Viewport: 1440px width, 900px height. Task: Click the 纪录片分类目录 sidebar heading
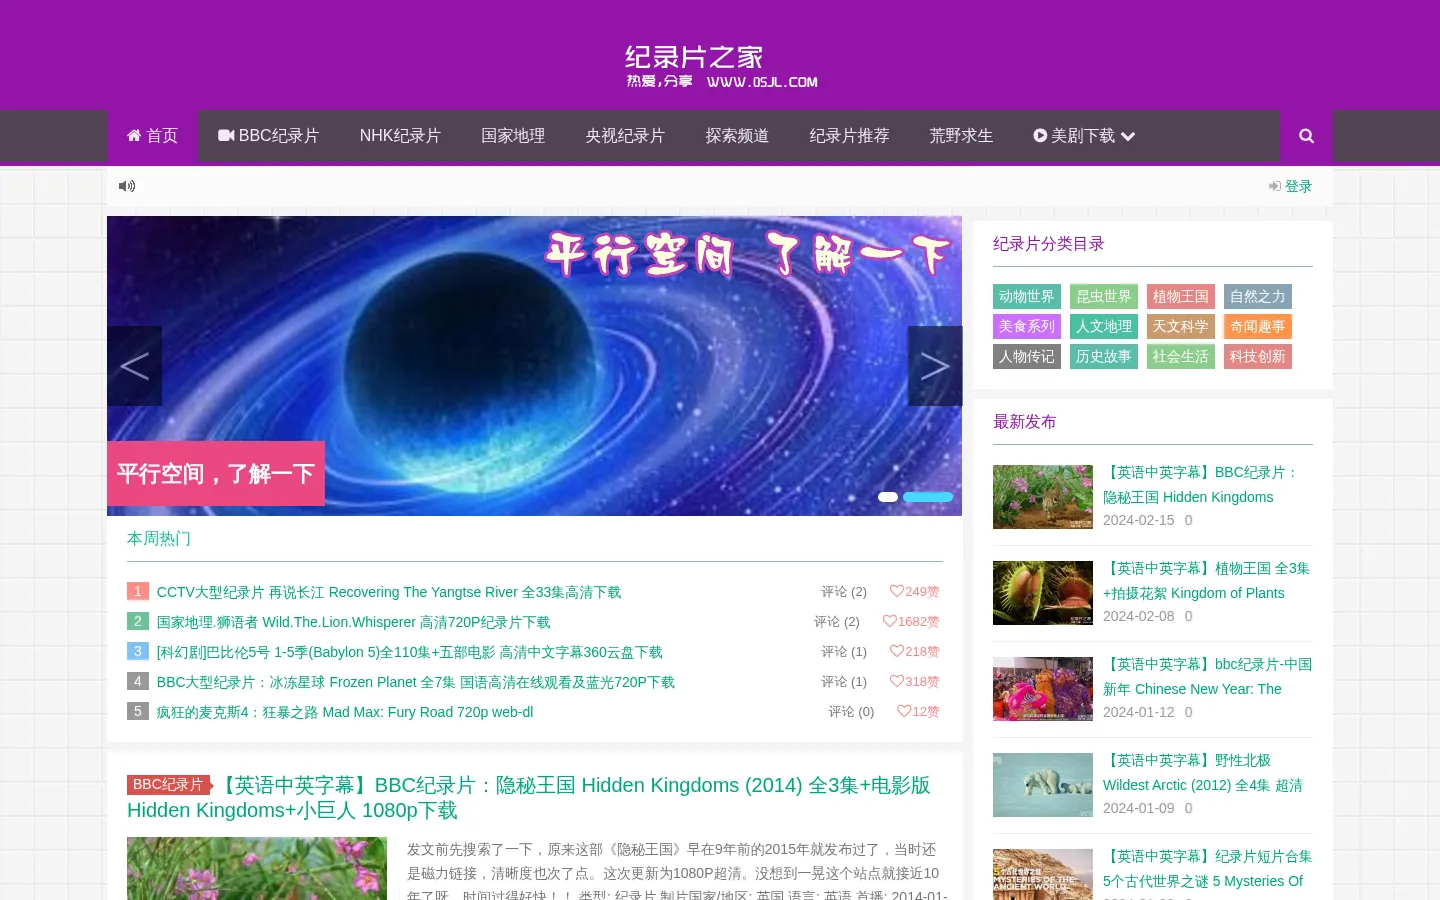point(1049,244)
